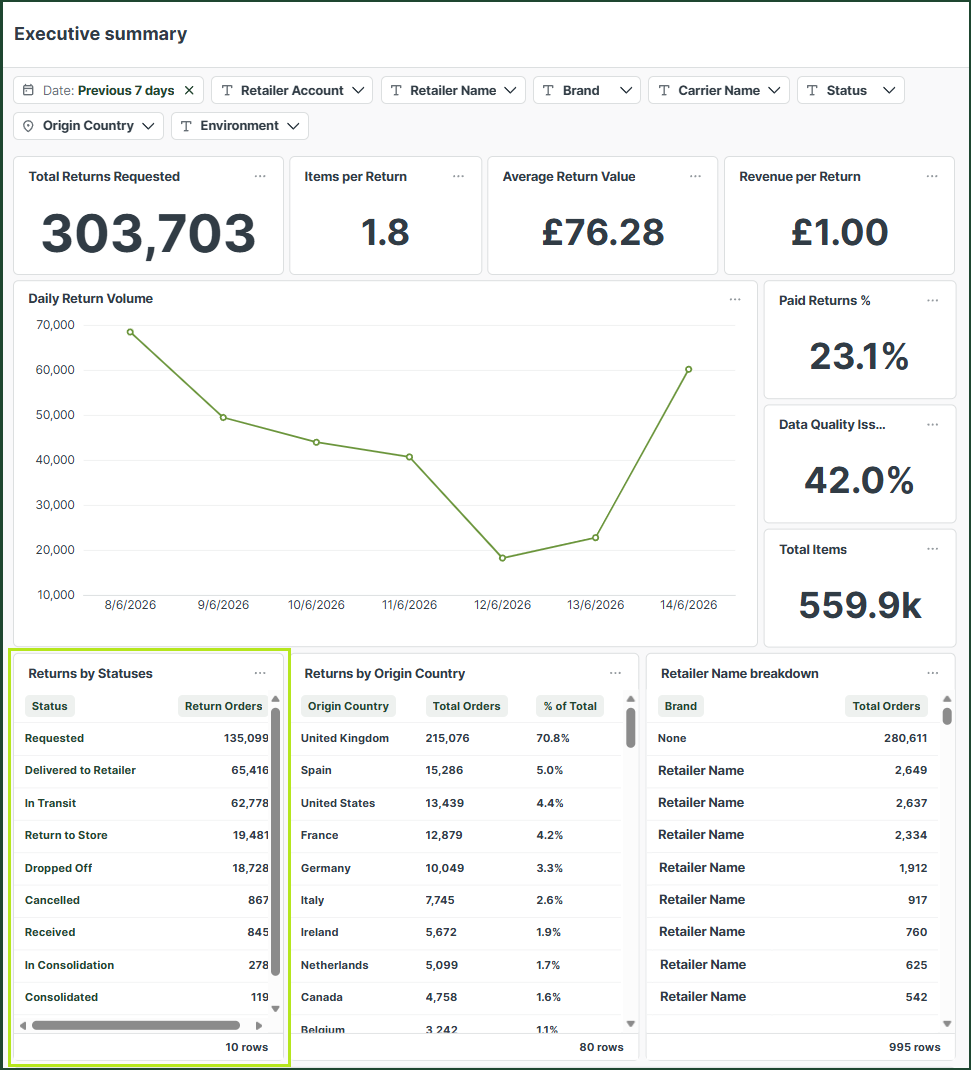This screenshot has width=971, height=1070.
Task: Click the 14/6/2026 data point on chart
Action: [x=689, y=369]
